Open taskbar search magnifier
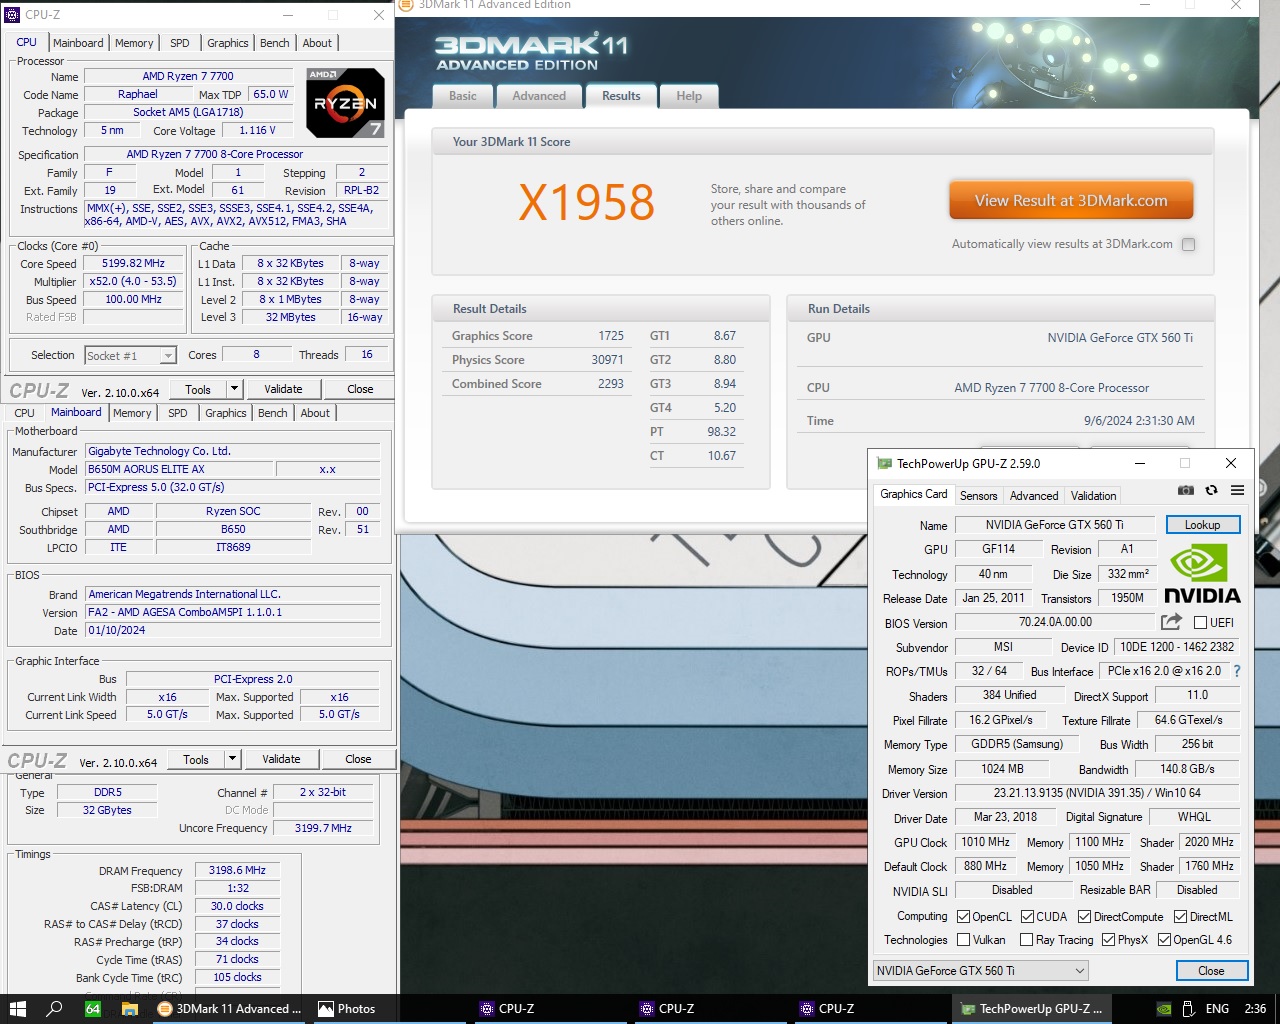Screen dimensions: 1280x1024 pyautogui.click(x=55, y=1009)
